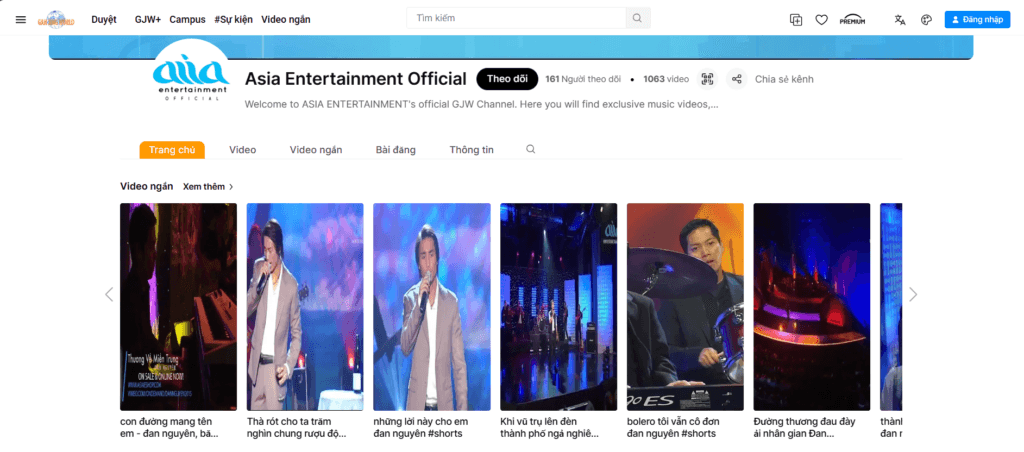This screenshot has width=1024, height=452.
Task: Open Video ngắn in top navigation
Action: coord(286,20)
